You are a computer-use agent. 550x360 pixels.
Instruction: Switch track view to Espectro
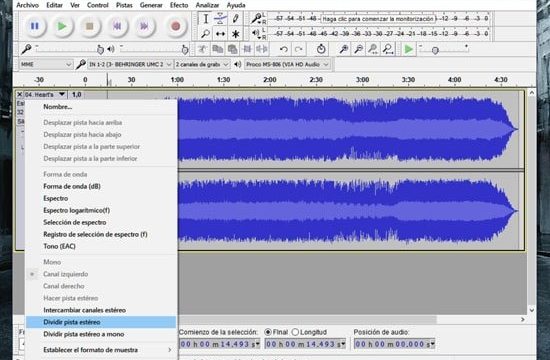click(x=100, y=198)
